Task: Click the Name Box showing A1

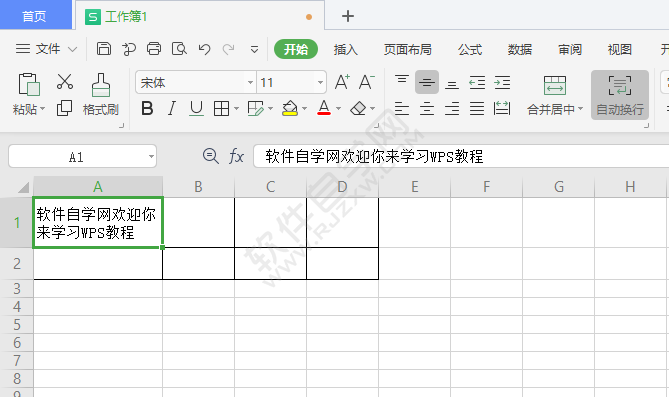Action: (x=82, y=157)
